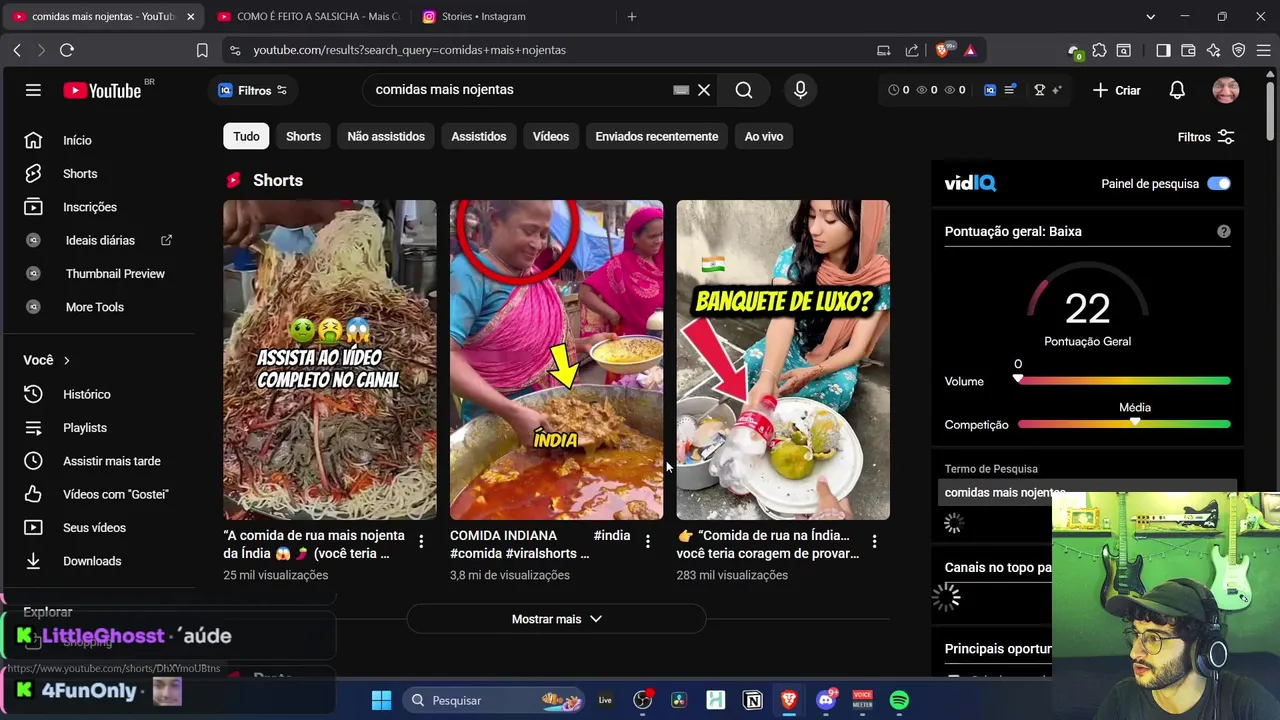Open Brave VPN shield icon

click(x=1238, y=50)
